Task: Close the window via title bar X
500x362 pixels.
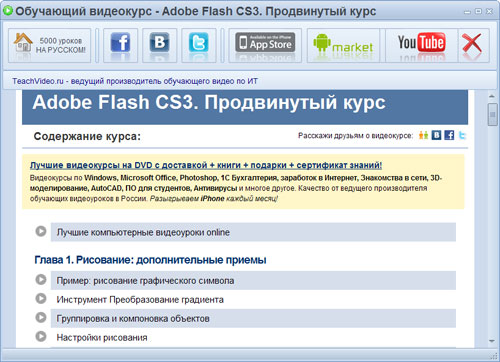Action: (x=489, y=12)
